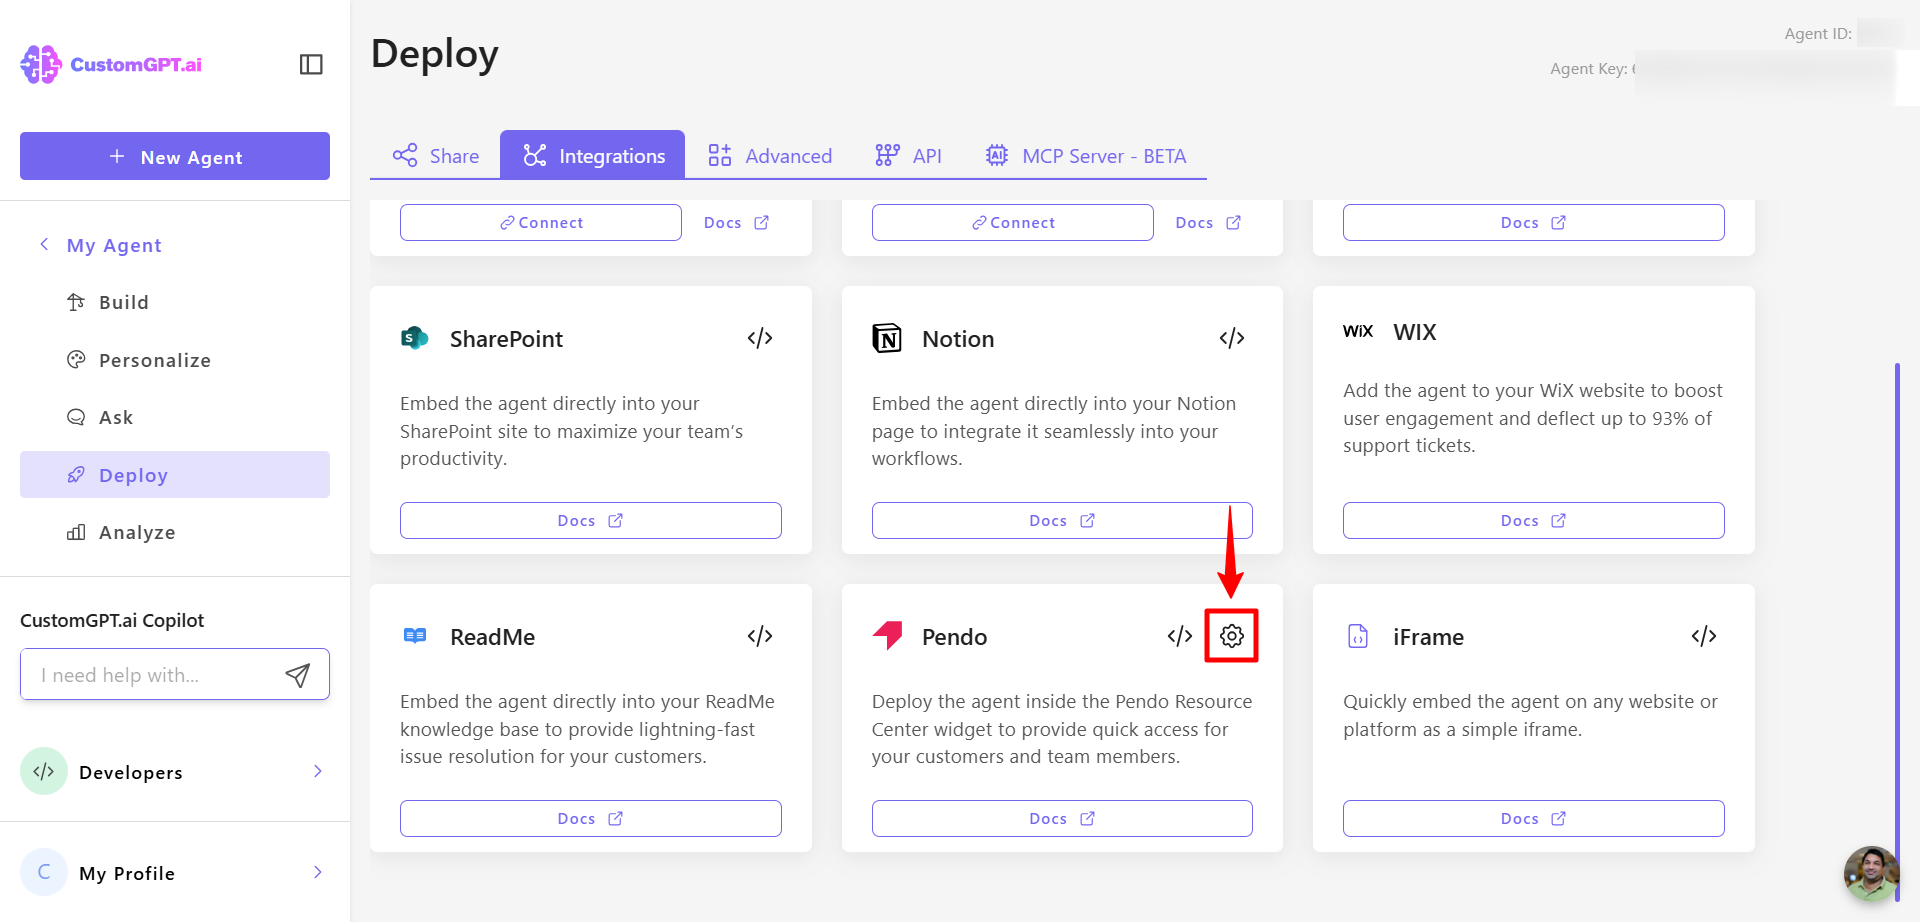Image resolution: width=1920 pixels, height=922 pixels.
Task: Open iFrame Docs button
Action: (x=1534, y=818)
